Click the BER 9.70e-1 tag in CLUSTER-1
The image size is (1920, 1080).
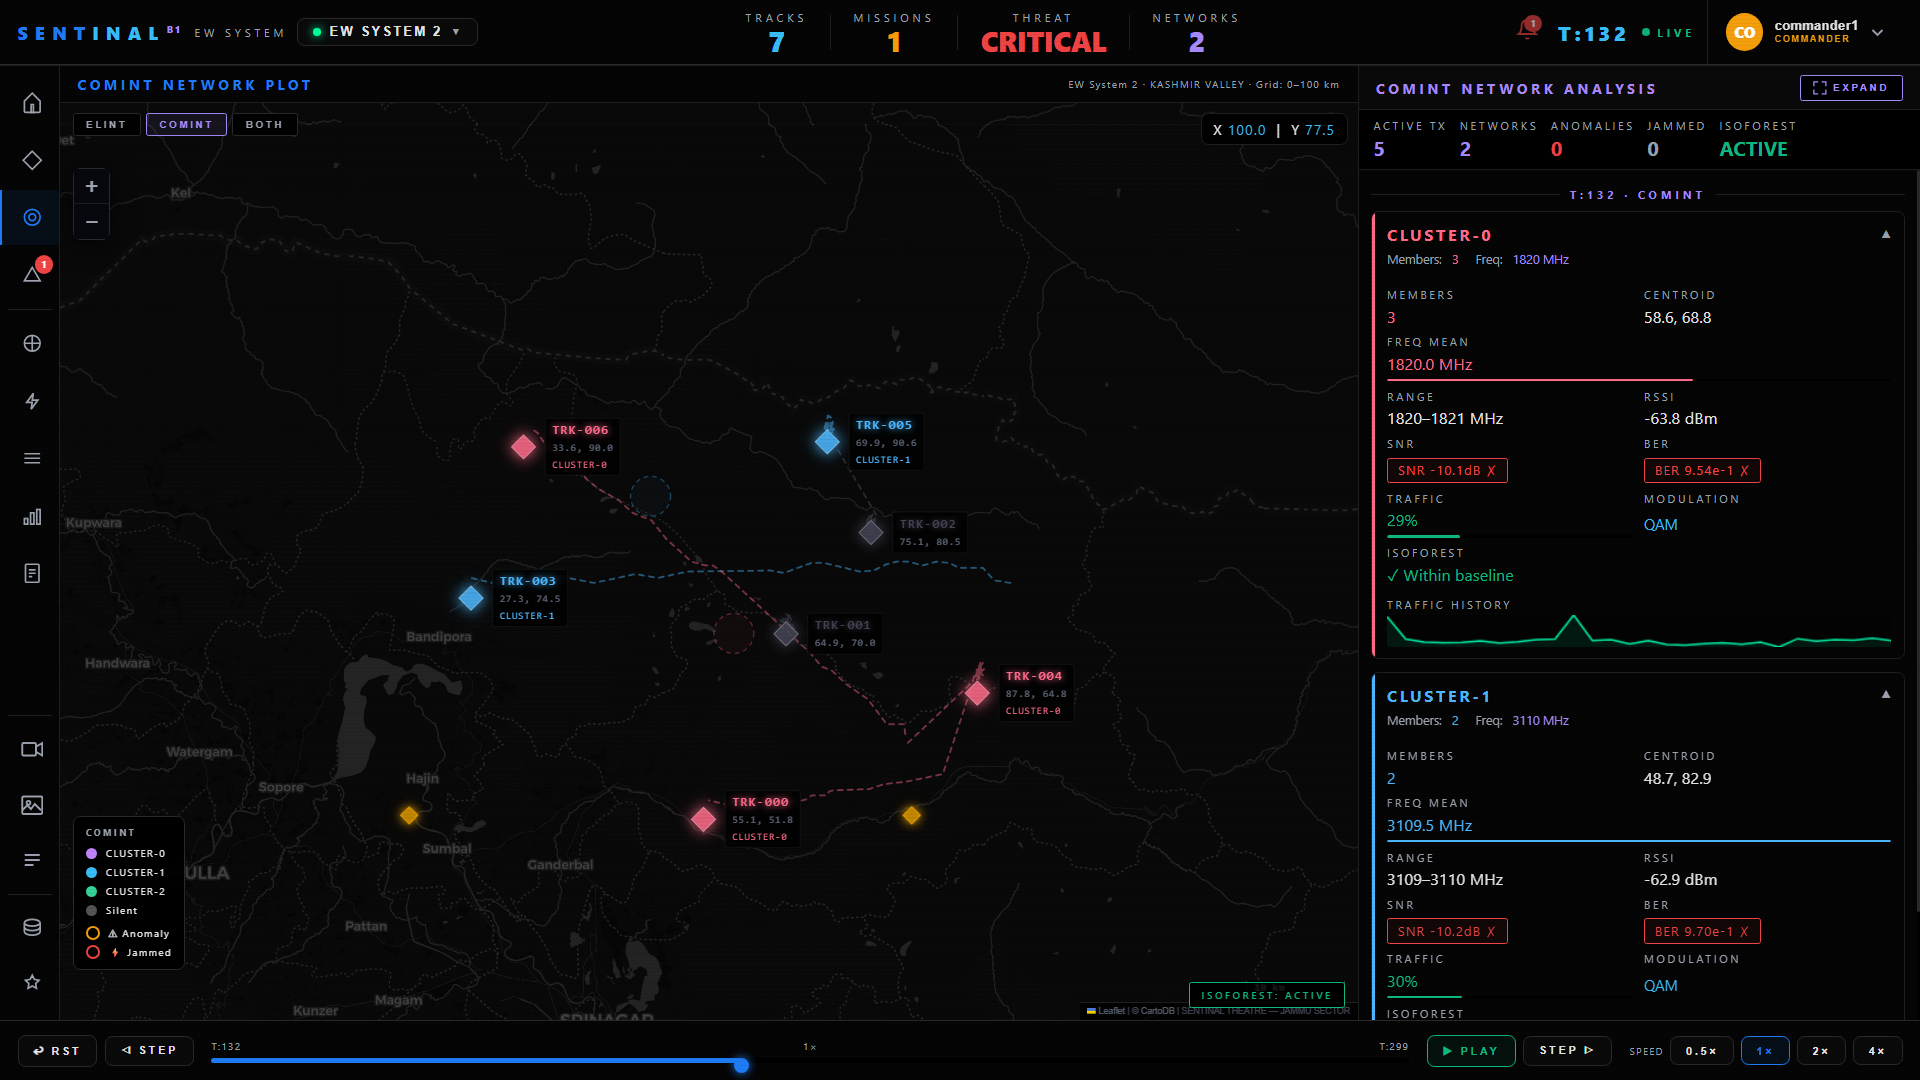(1702, 931)
